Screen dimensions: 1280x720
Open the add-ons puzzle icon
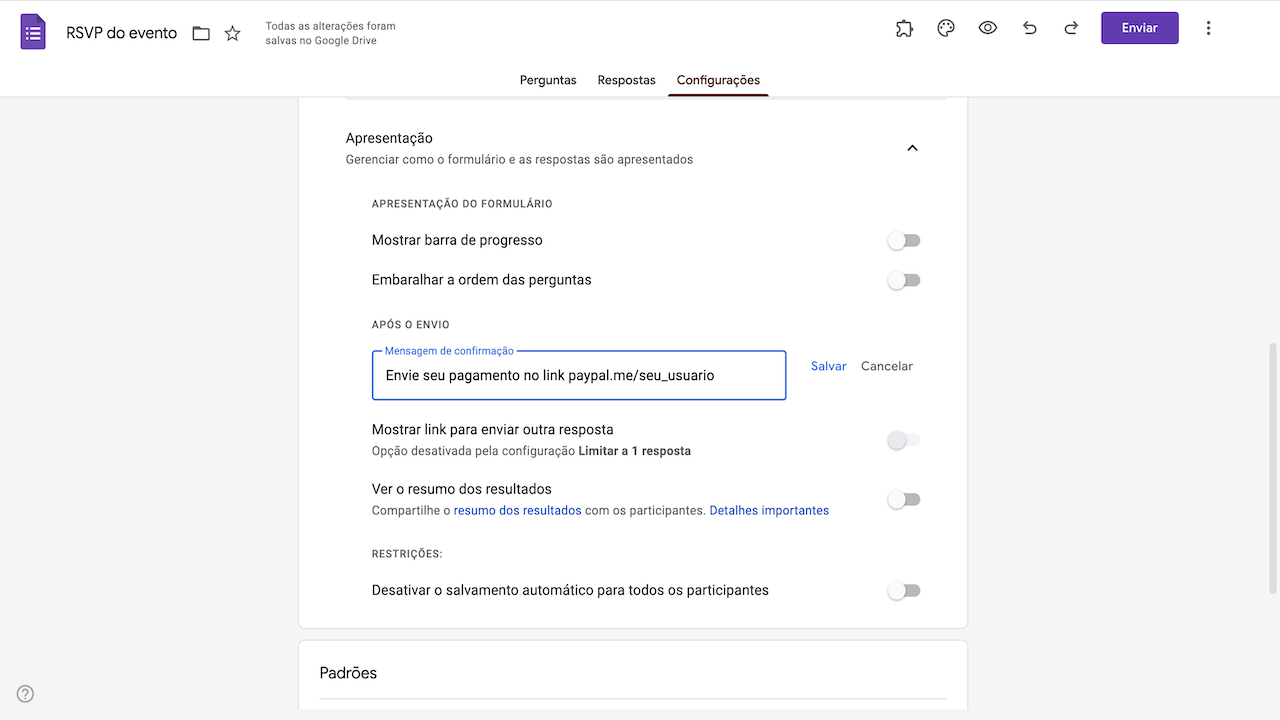click(x=904, y=28)
